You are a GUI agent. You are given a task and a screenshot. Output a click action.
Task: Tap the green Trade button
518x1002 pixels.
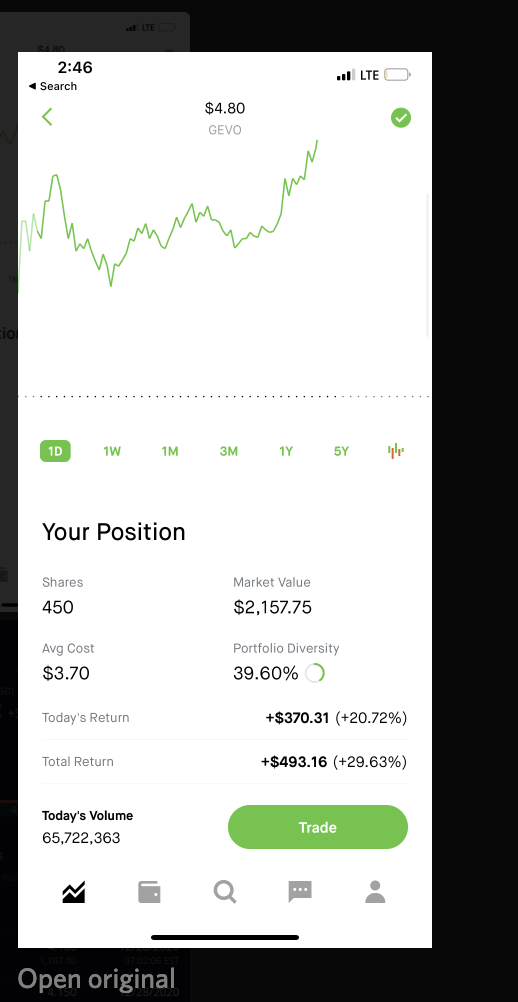(x=317, y=827)
